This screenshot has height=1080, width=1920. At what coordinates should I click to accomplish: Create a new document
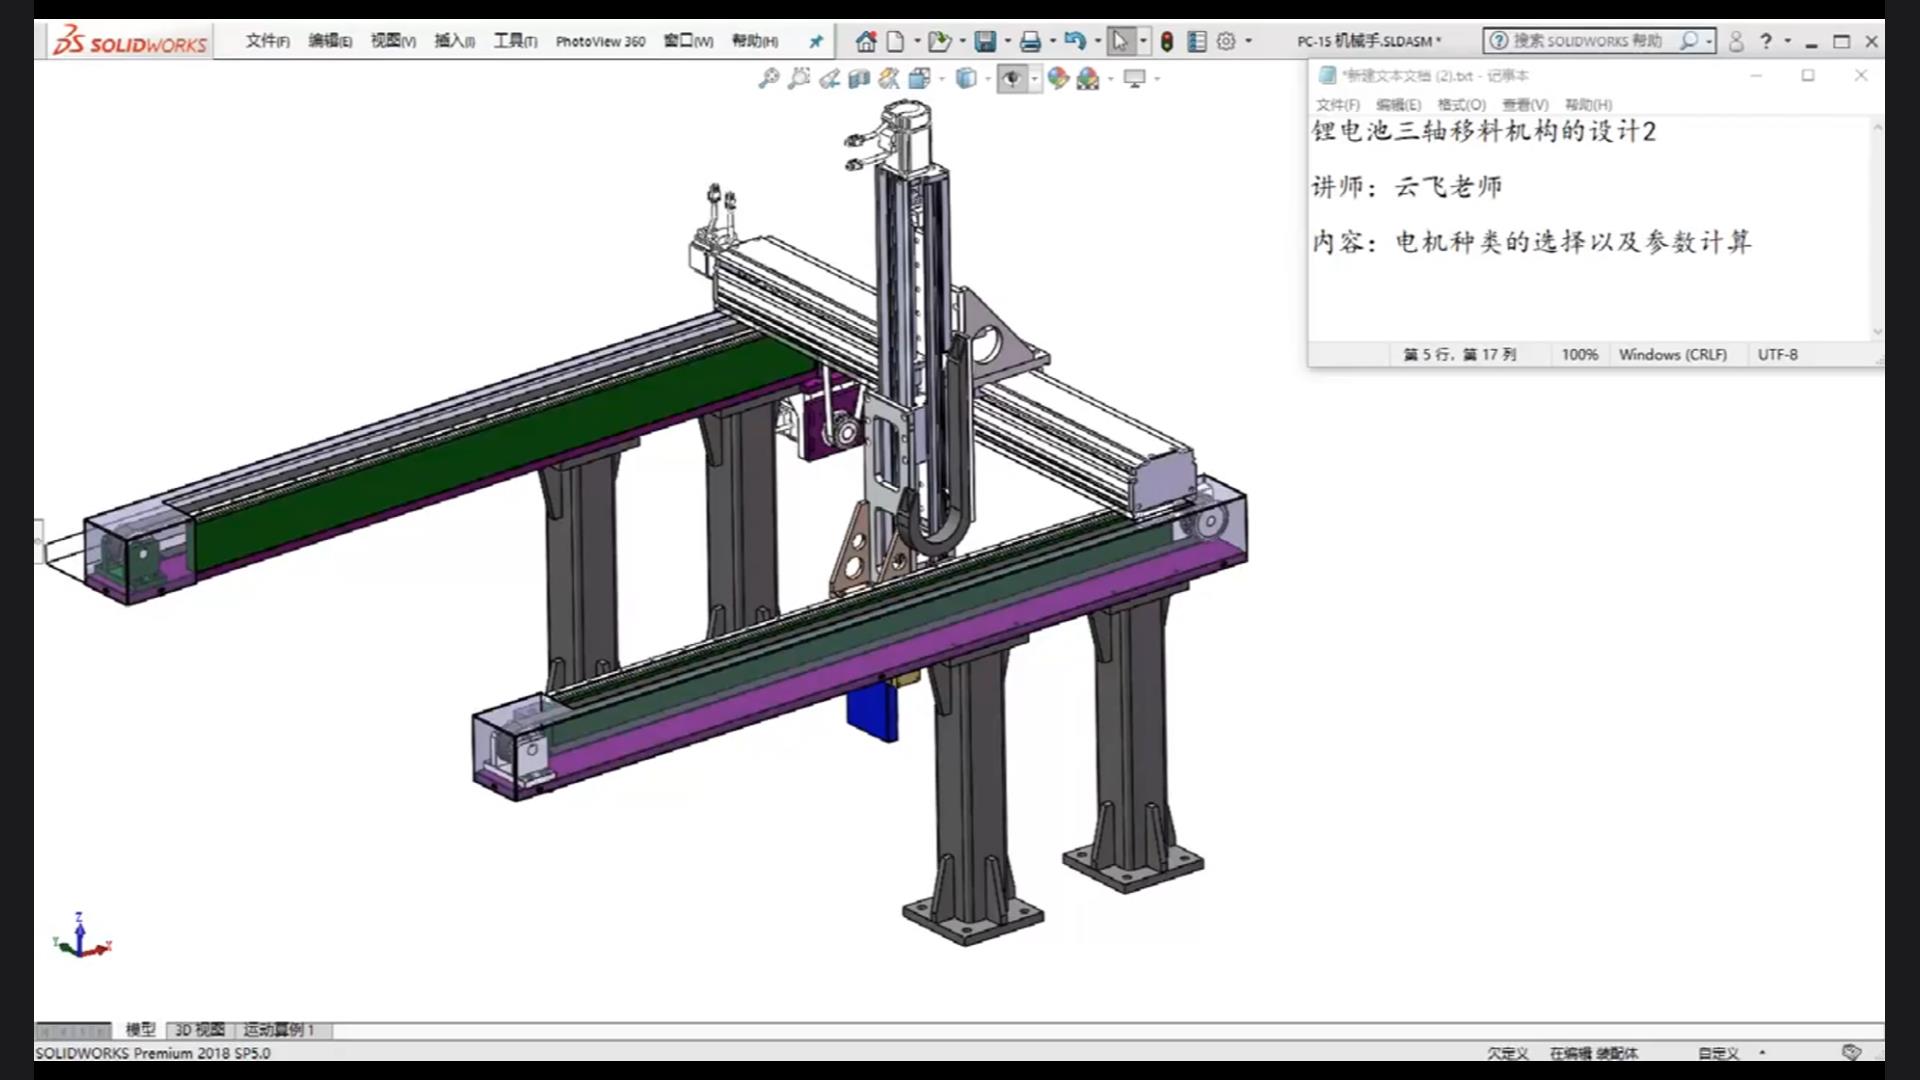pyautogui.click(x=895, y=41)
